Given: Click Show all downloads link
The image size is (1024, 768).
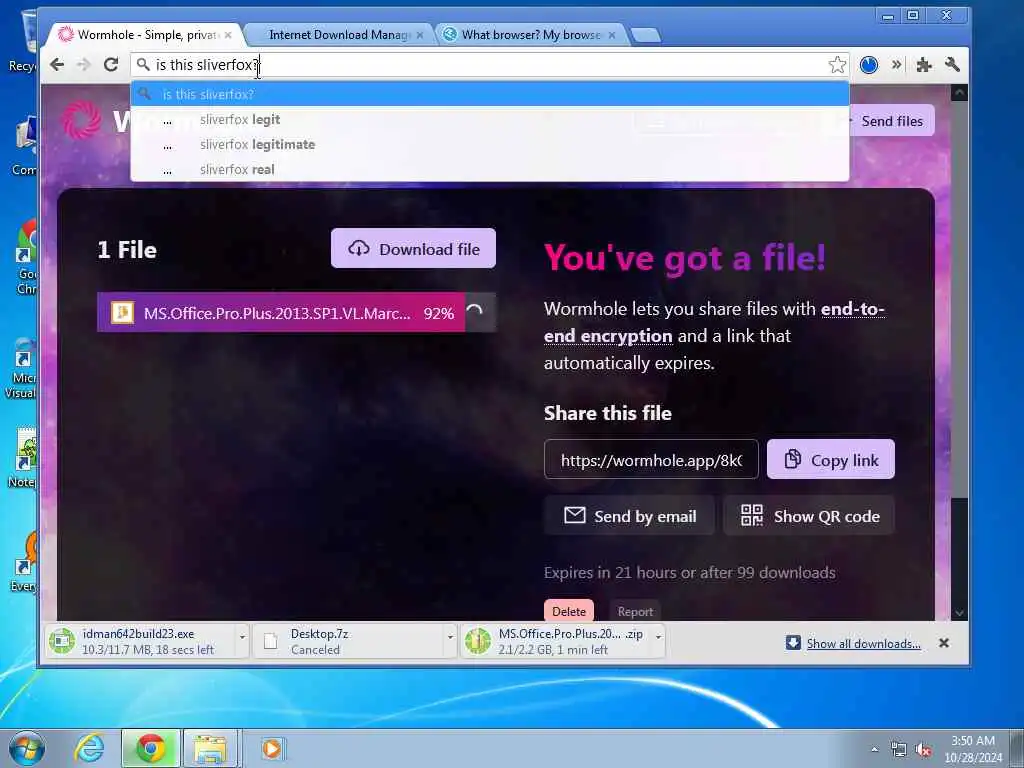Looking at the screenshot, I should click(863, 643).
